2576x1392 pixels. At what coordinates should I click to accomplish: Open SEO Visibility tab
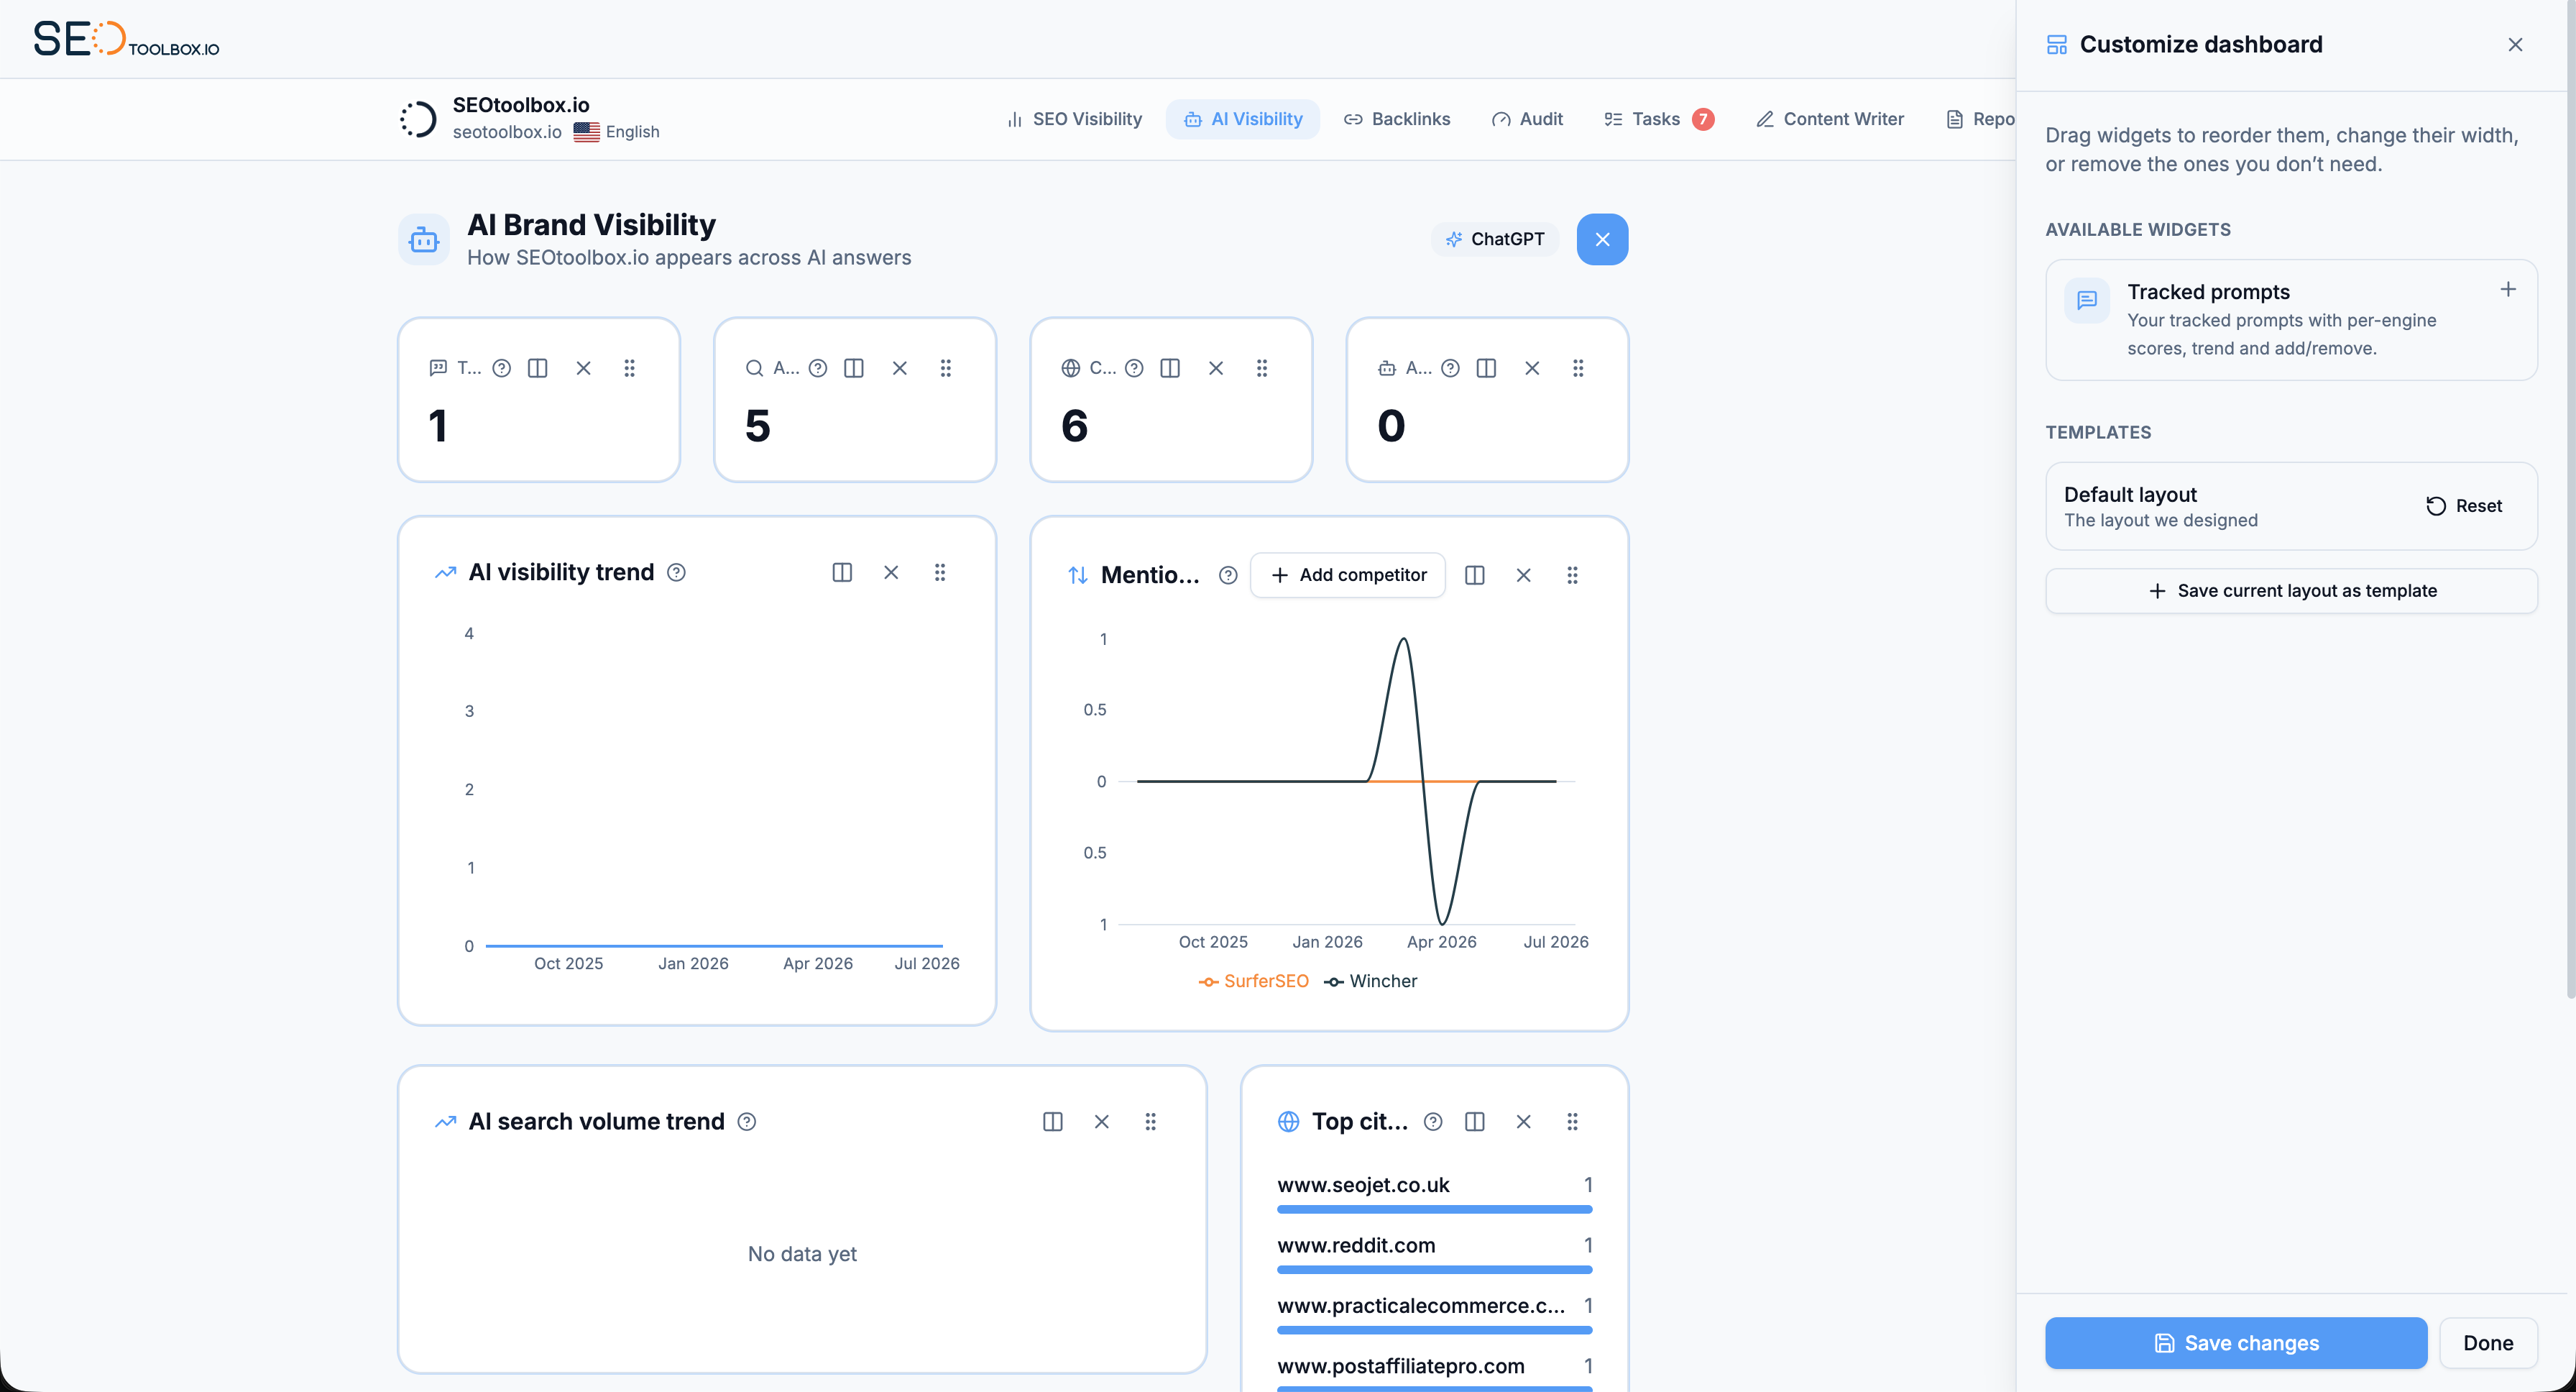click(1074, 119)
